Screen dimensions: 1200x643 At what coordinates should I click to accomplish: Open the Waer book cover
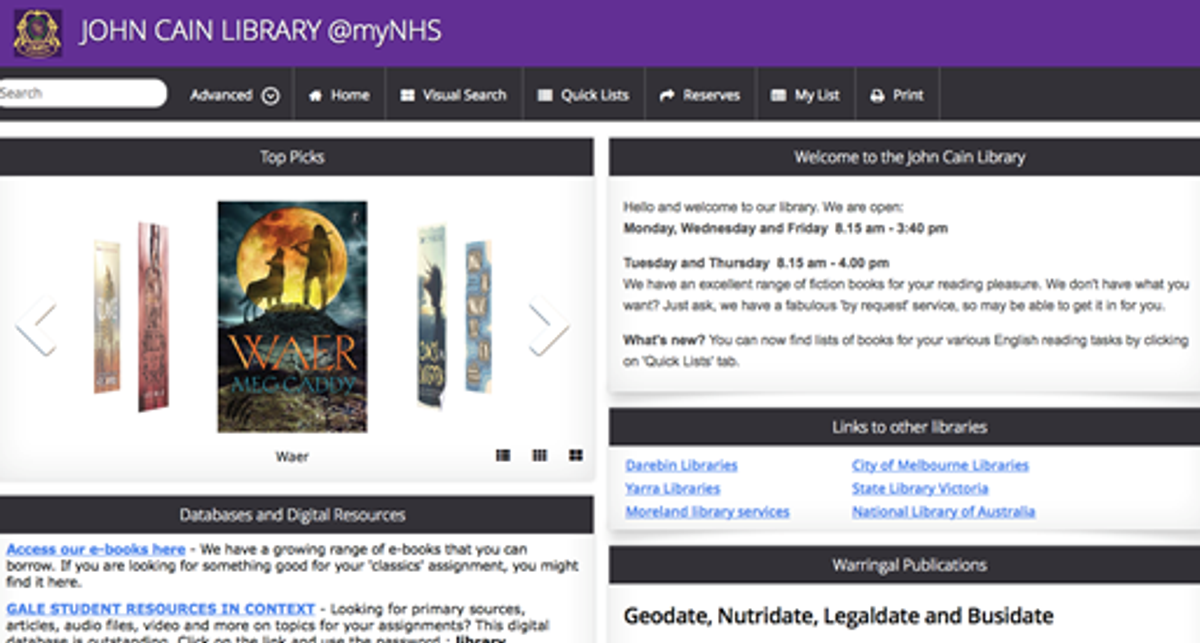(292, 317)
